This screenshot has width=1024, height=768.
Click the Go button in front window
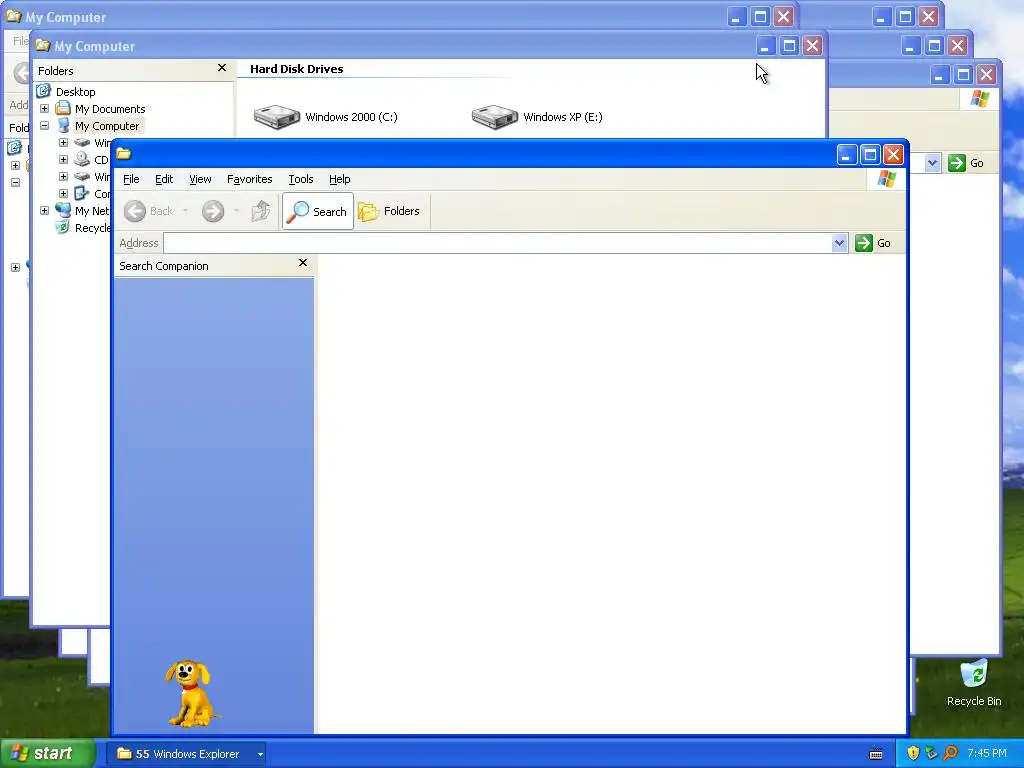[873, 243]
